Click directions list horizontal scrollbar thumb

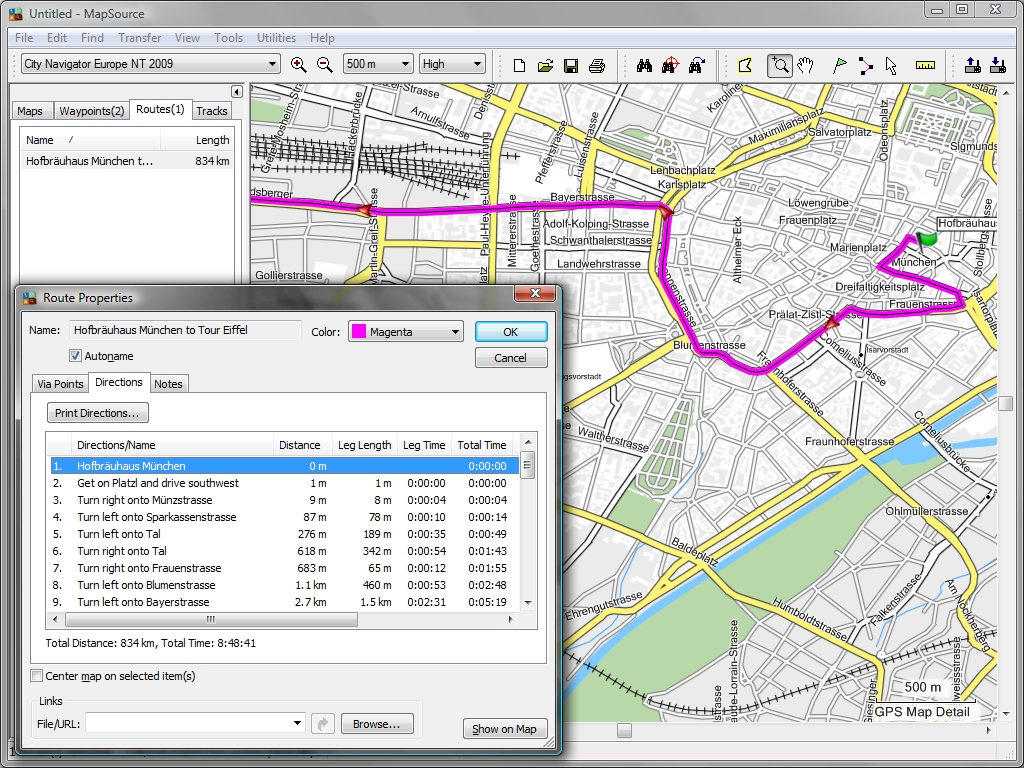click(212, 619)
